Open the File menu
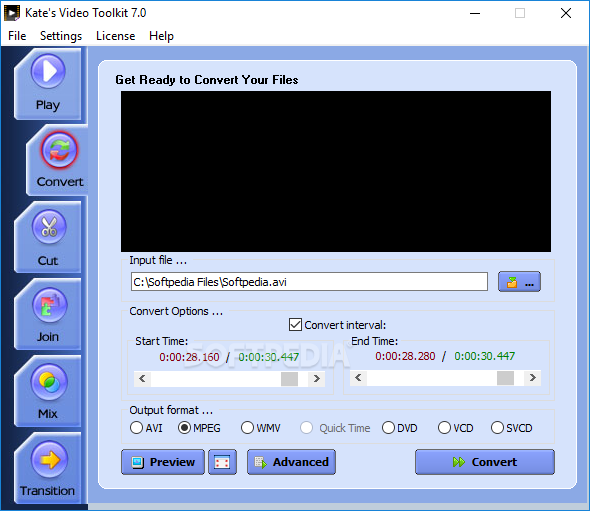Image resolution: width=590 pixels, height=511 pixels. (17, 36)
